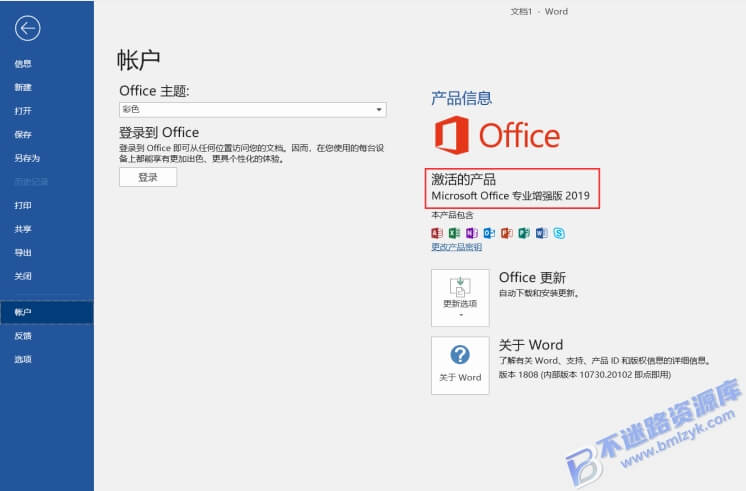Open the Office 主题 dropdown set to 彩色
Image resolution: width=746 pixels, height=491 pixels.
coord(253,110)
